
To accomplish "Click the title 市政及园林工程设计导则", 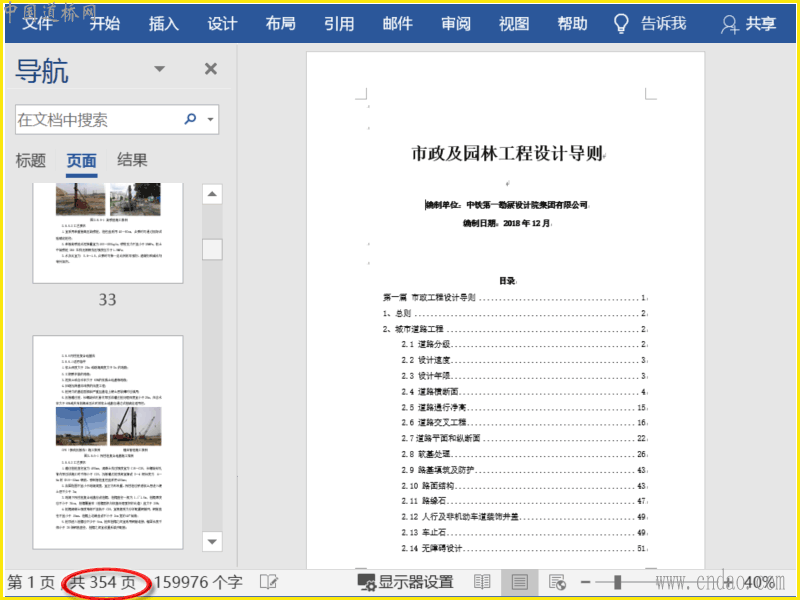I will (507, 153).
